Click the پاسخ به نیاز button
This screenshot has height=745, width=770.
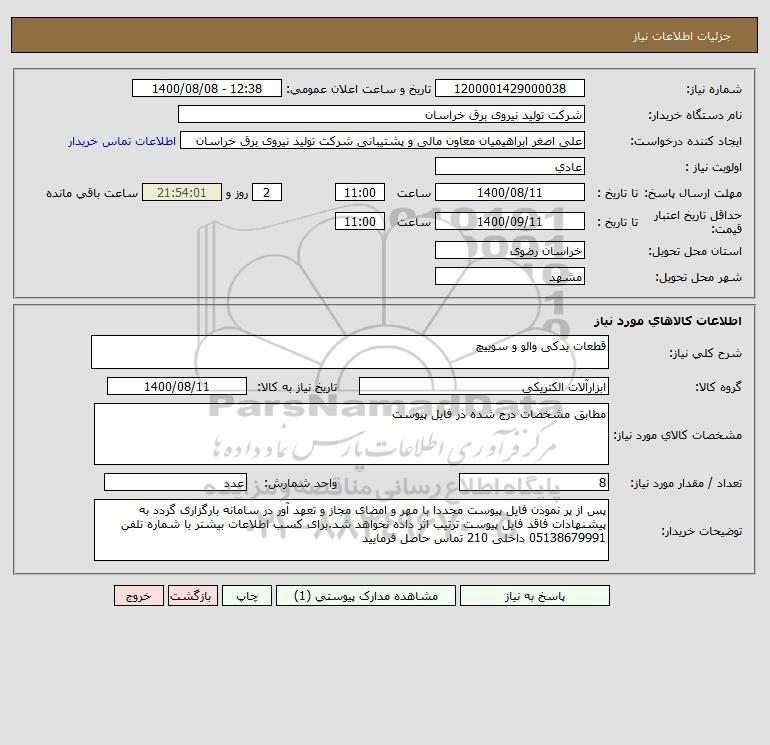click(x=534, y=596)
